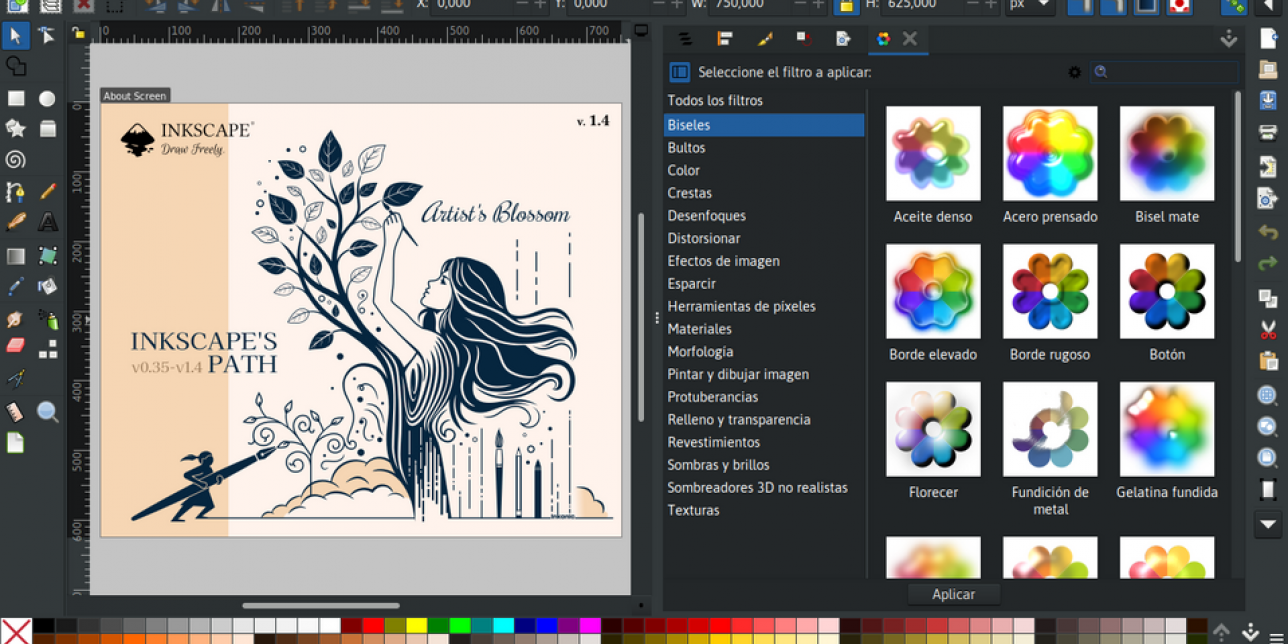The image size is (1288, 644).
Task: Close the Filter gallery tab
Action: (910, 39)
